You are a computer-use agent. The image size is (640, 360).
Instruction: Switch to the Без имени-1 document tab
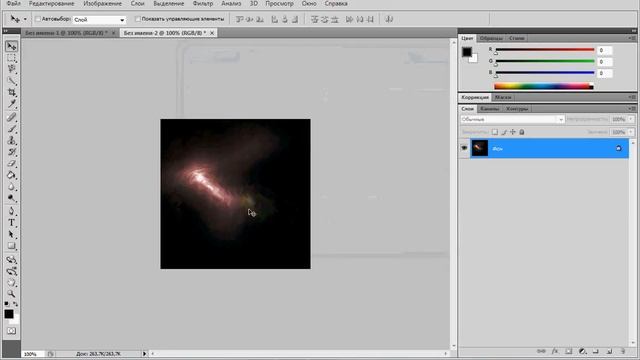[66, 33]
